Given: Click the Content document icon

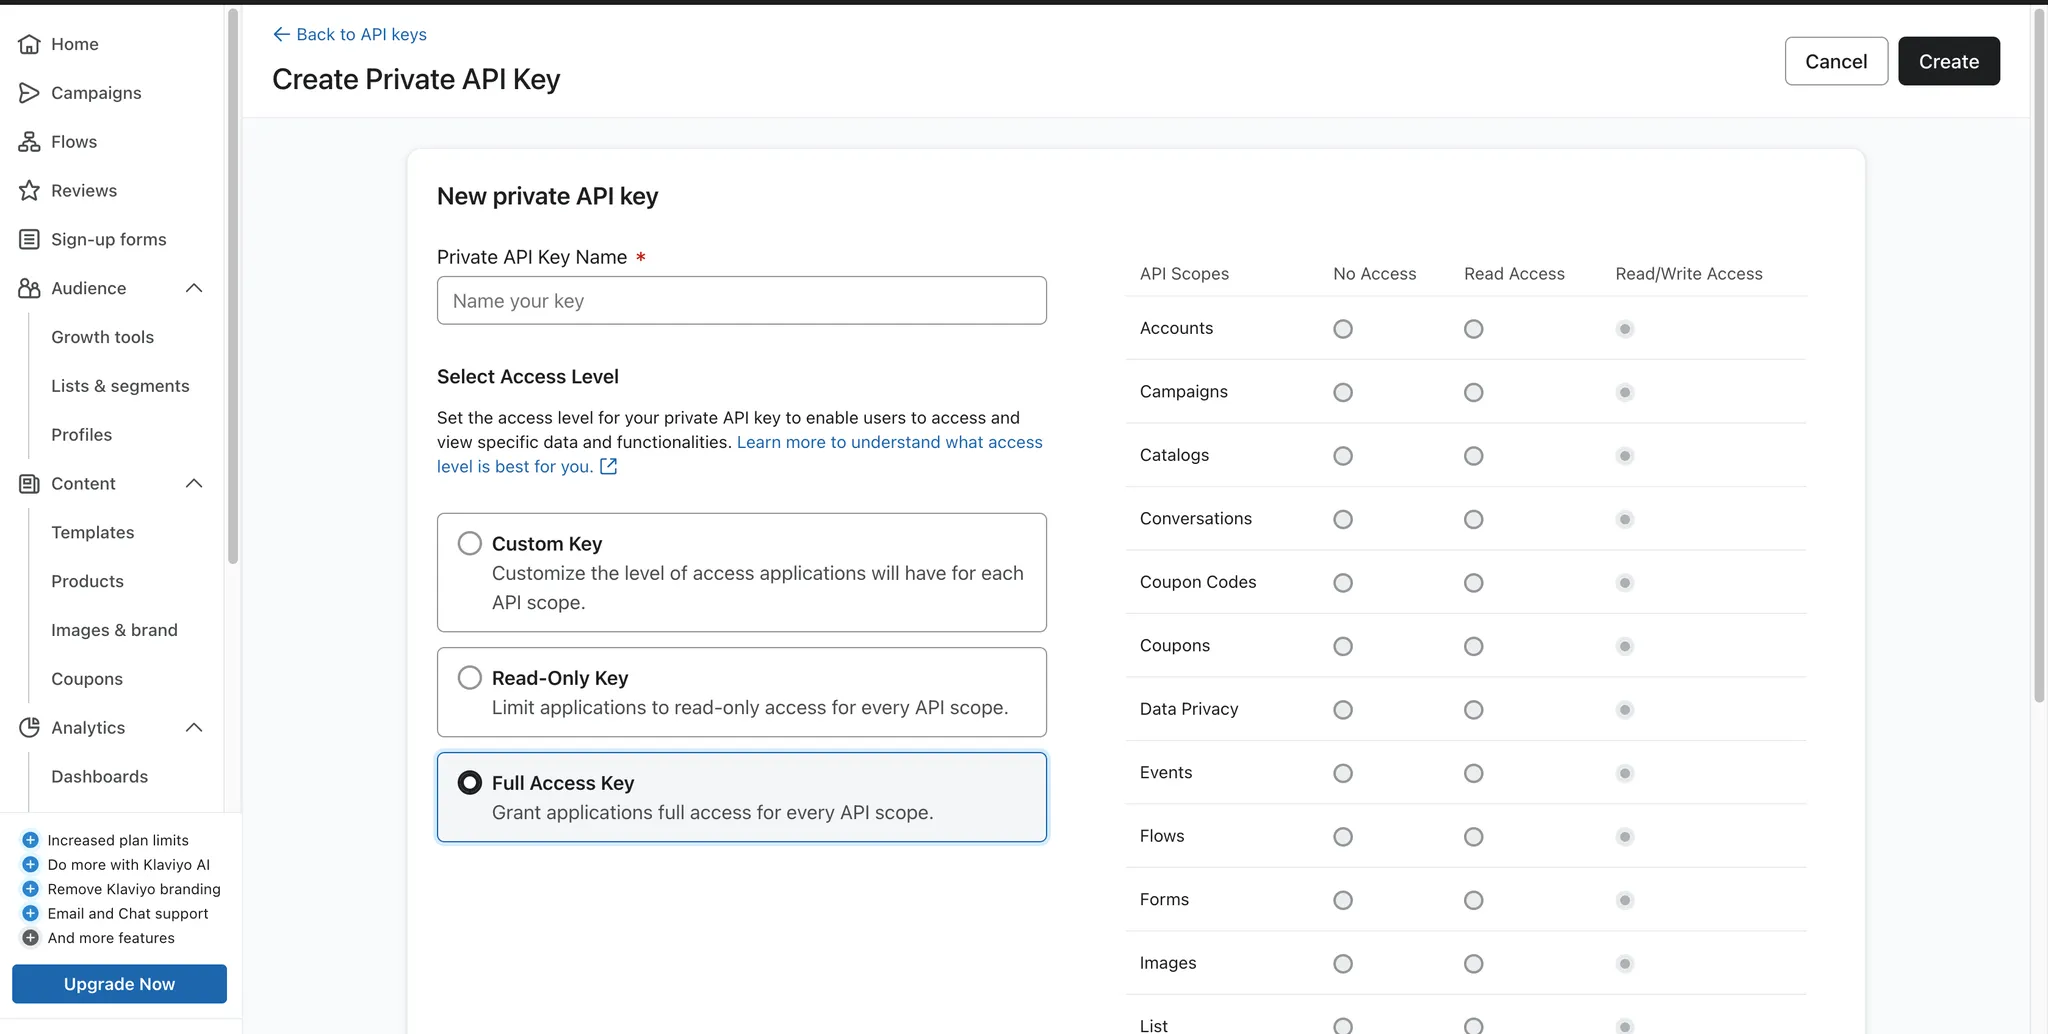Looking at the screenshot, I should tap(29, 484).
